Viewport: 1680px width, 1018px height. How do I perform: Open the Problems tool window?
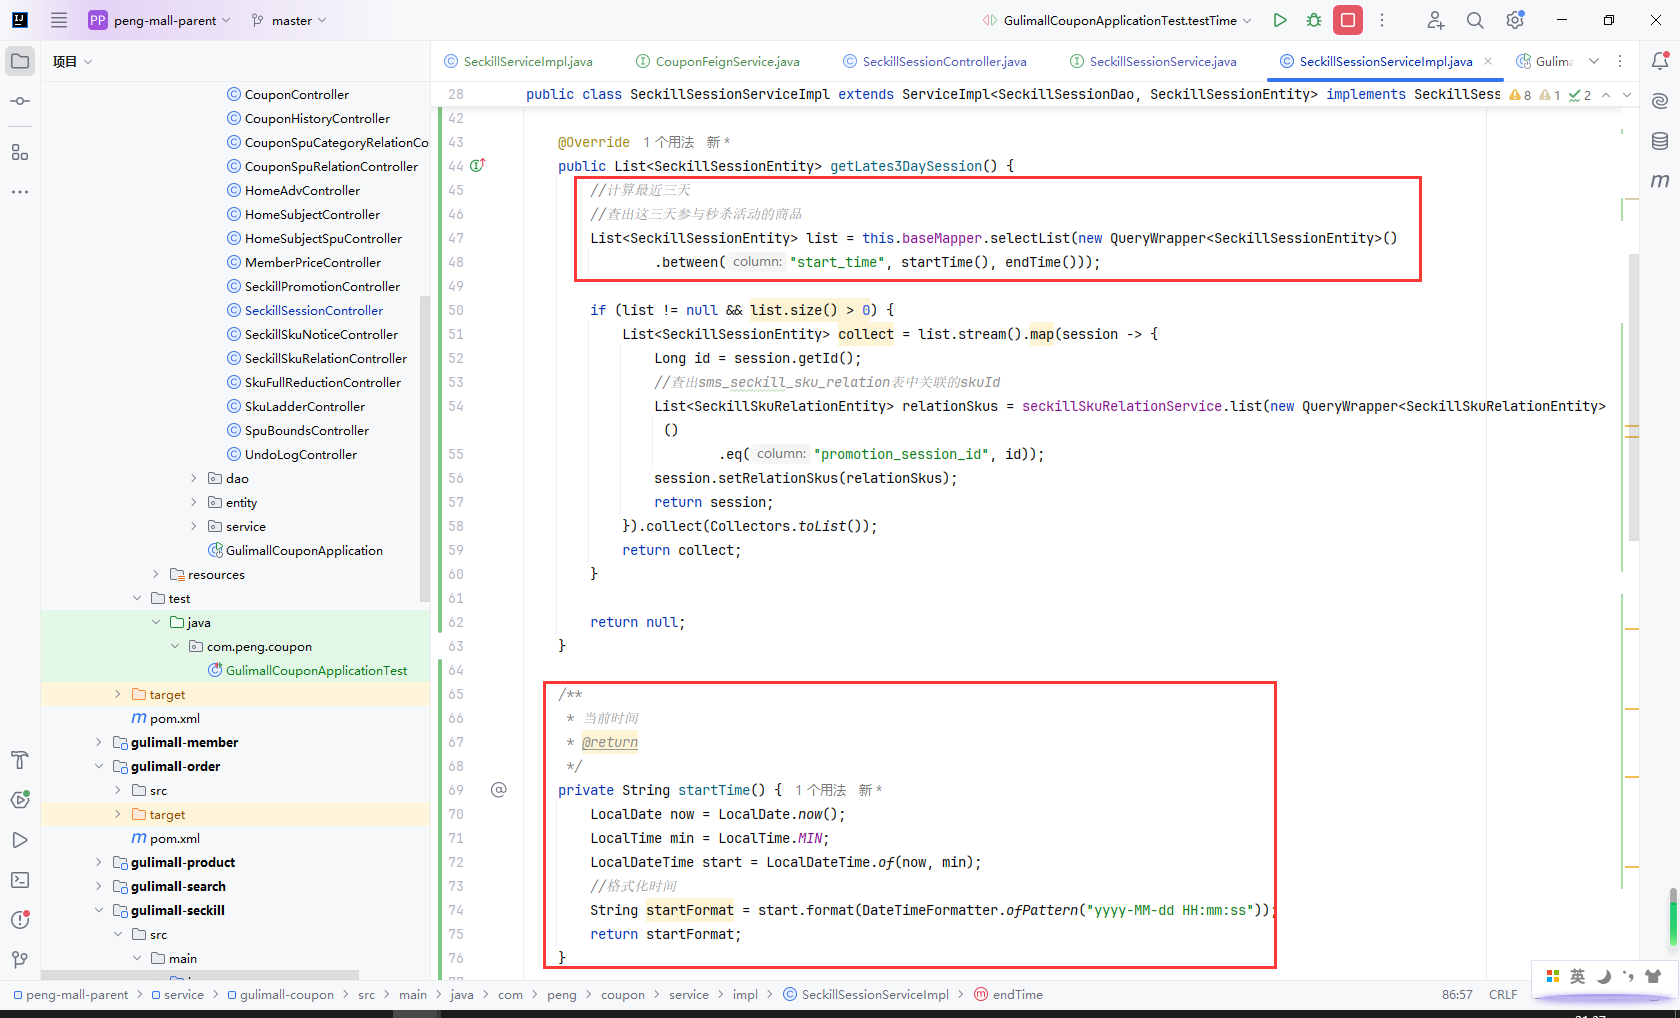coord(20,920)
